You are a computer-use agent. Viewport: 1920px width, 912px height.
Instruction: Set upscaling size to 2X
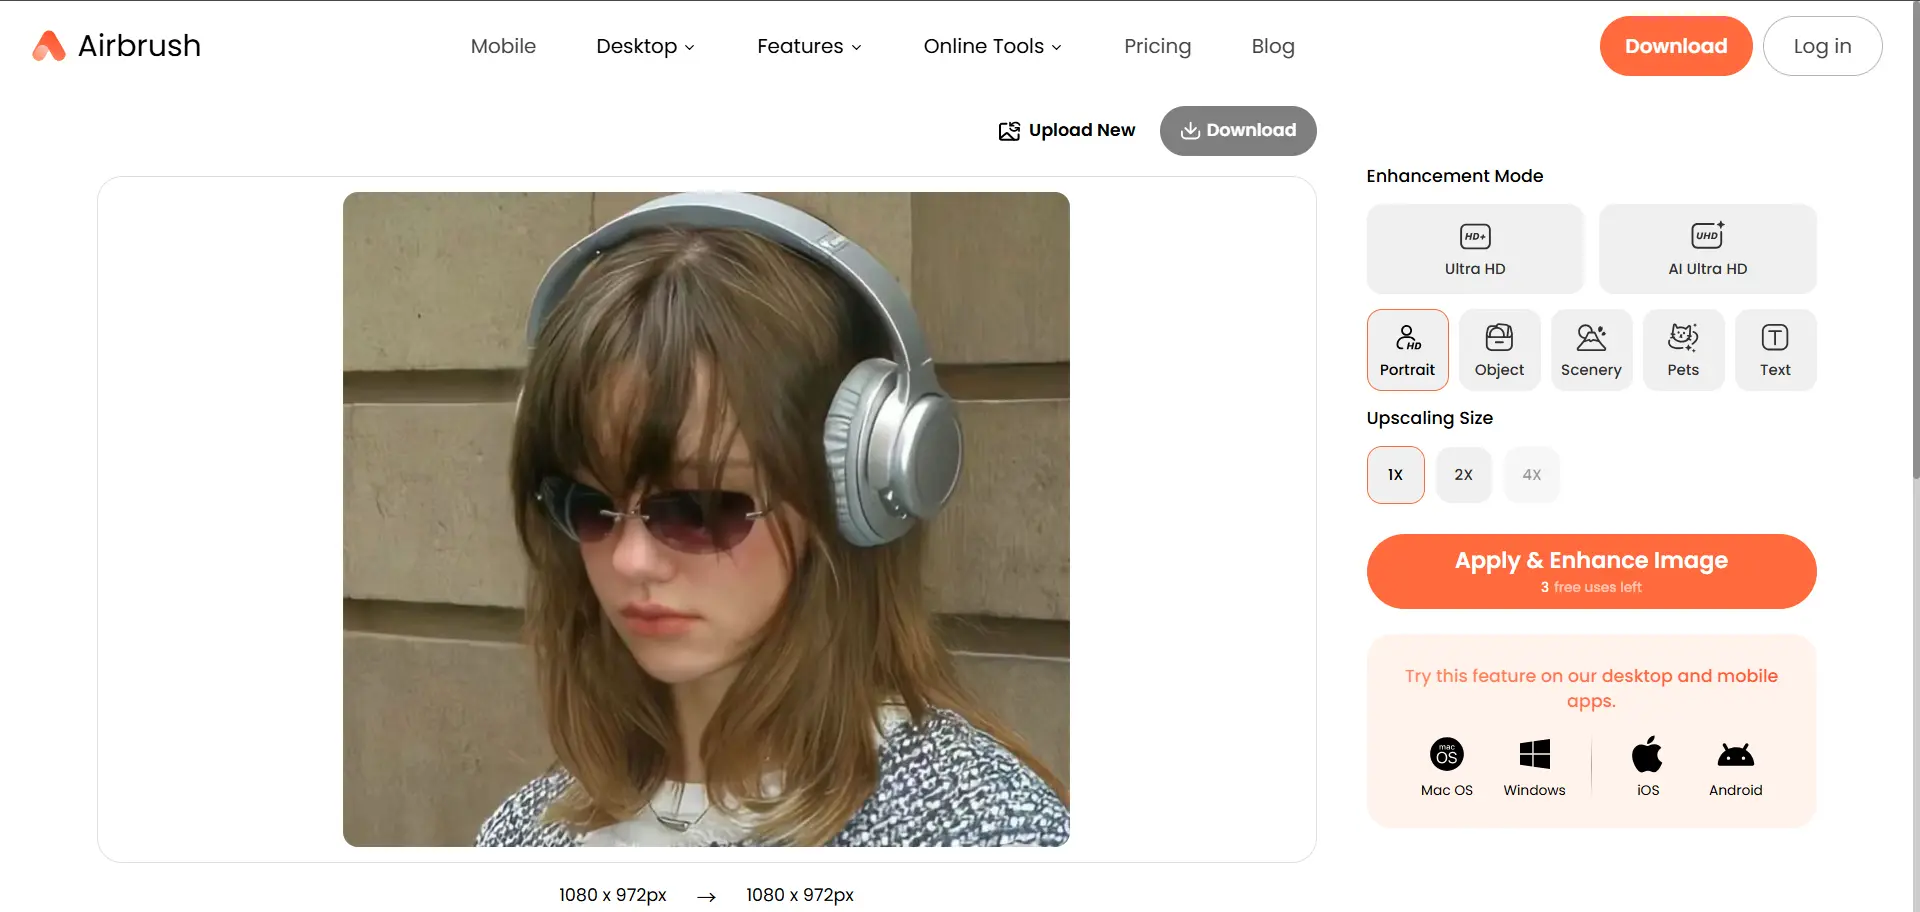click(x=1463, y=475)
